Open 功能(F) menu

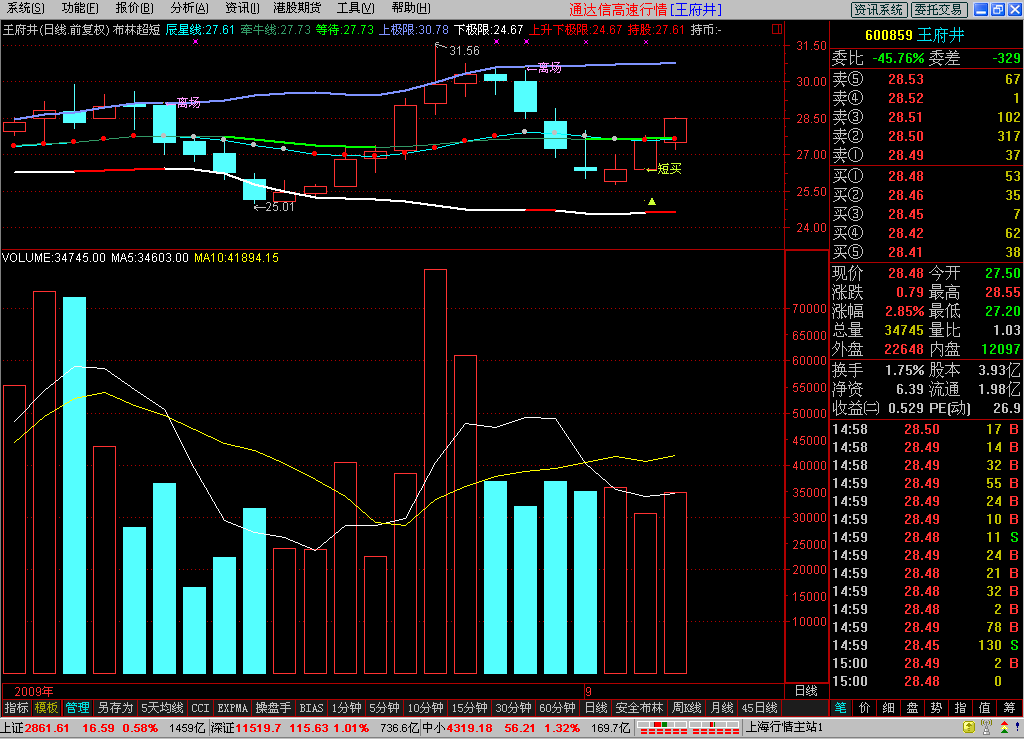[80, 8]
